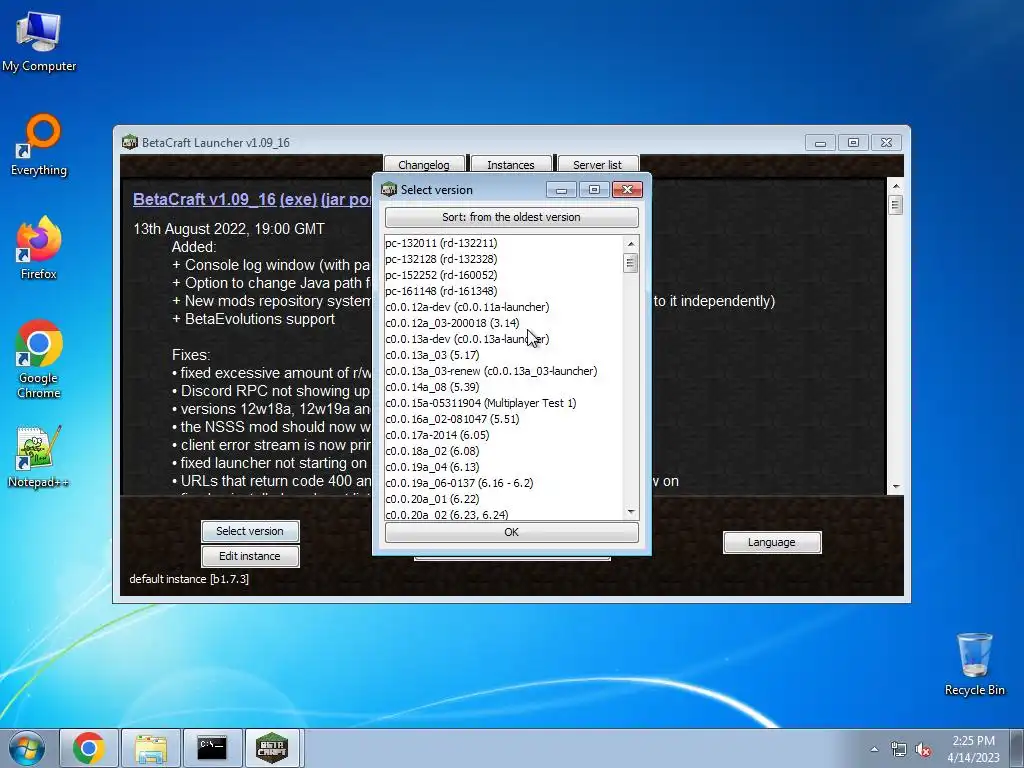Click the Select version dialog title icon
This screenshot has height=768, width=1024.
[389, 189]
